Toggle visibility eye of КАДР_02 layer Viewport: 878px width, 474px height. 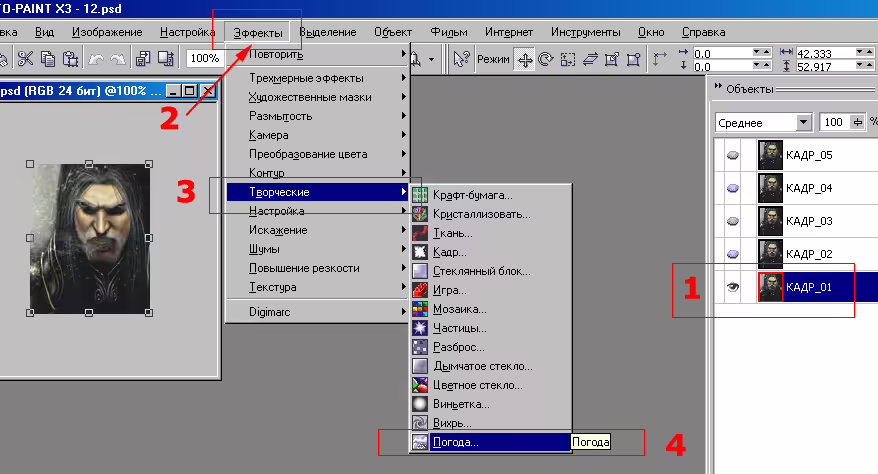point(732,254)
